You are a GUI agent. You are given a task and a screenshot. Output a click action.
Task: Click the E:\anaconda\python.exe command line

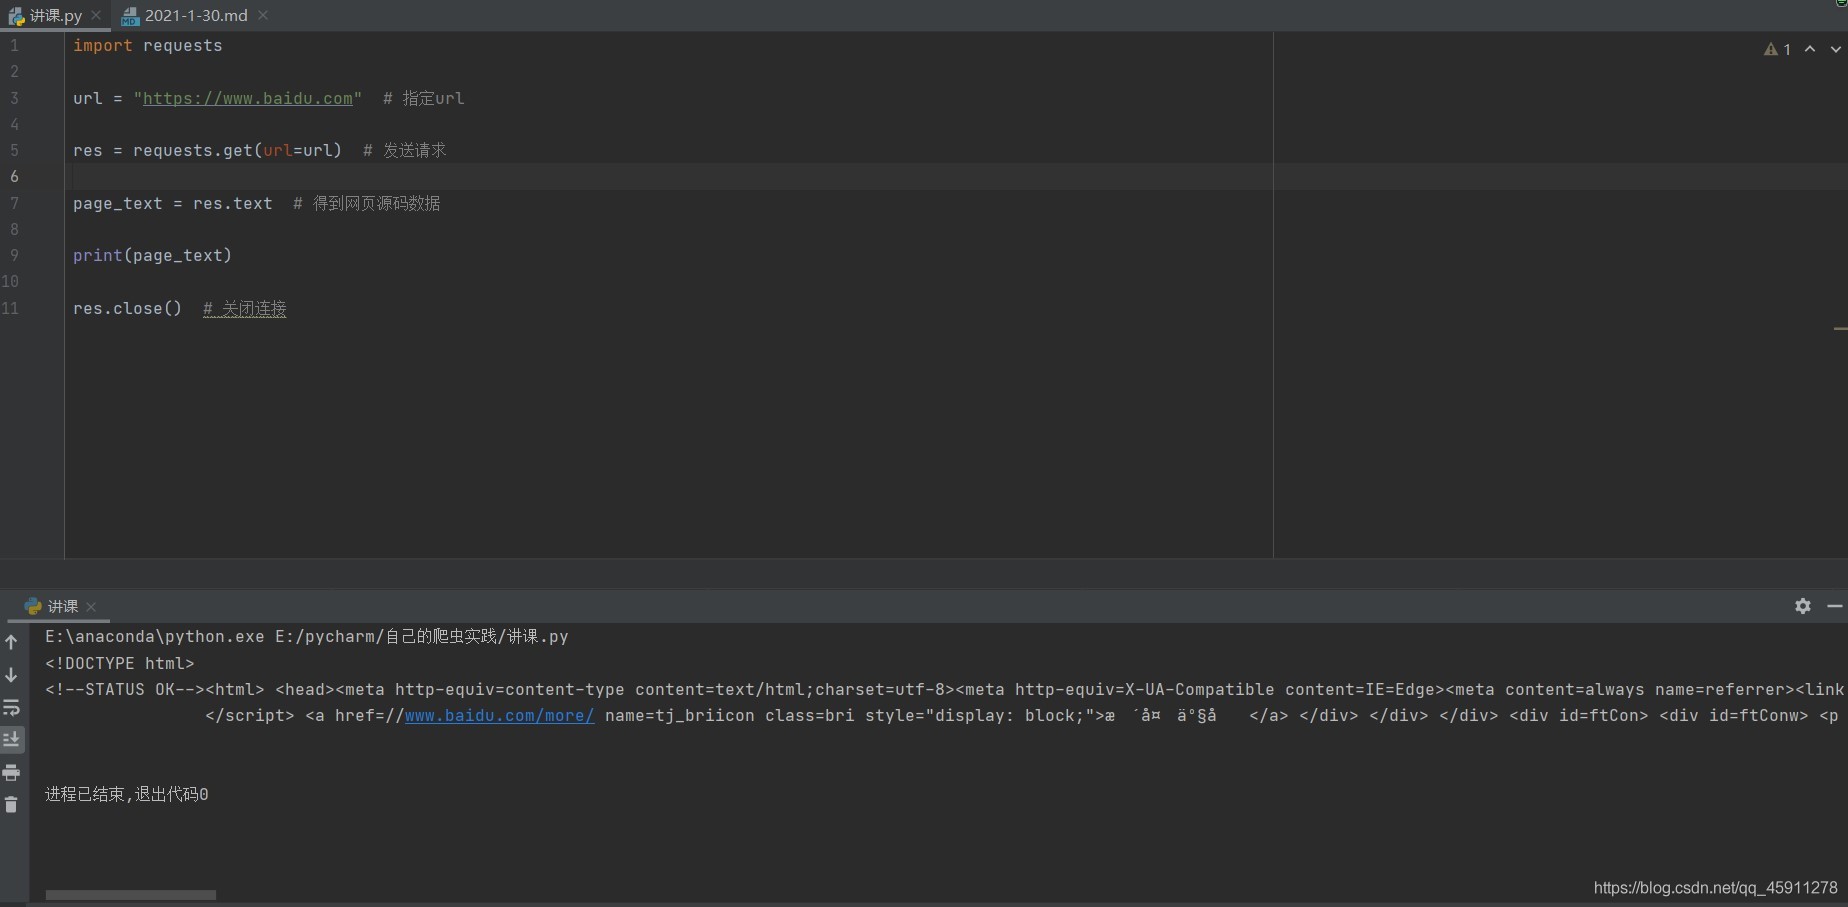pyautogui.click(x=307, y=636)
